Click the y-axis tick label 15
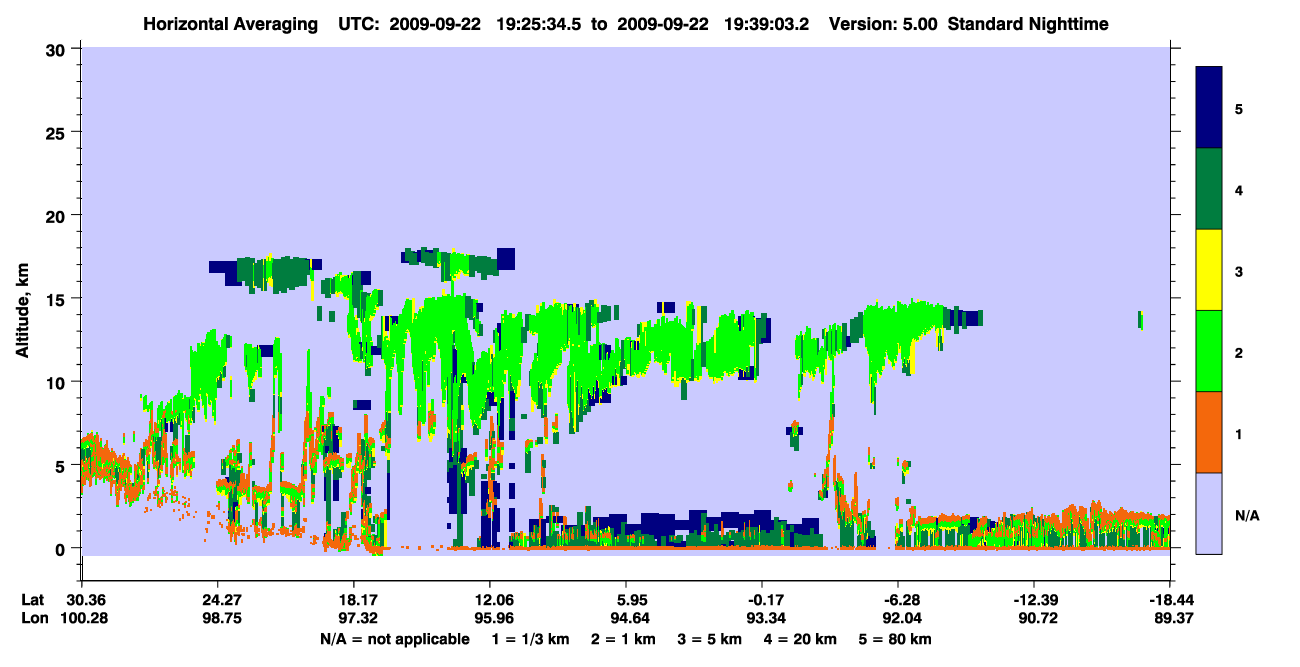1300x667 pixels. 58,299
